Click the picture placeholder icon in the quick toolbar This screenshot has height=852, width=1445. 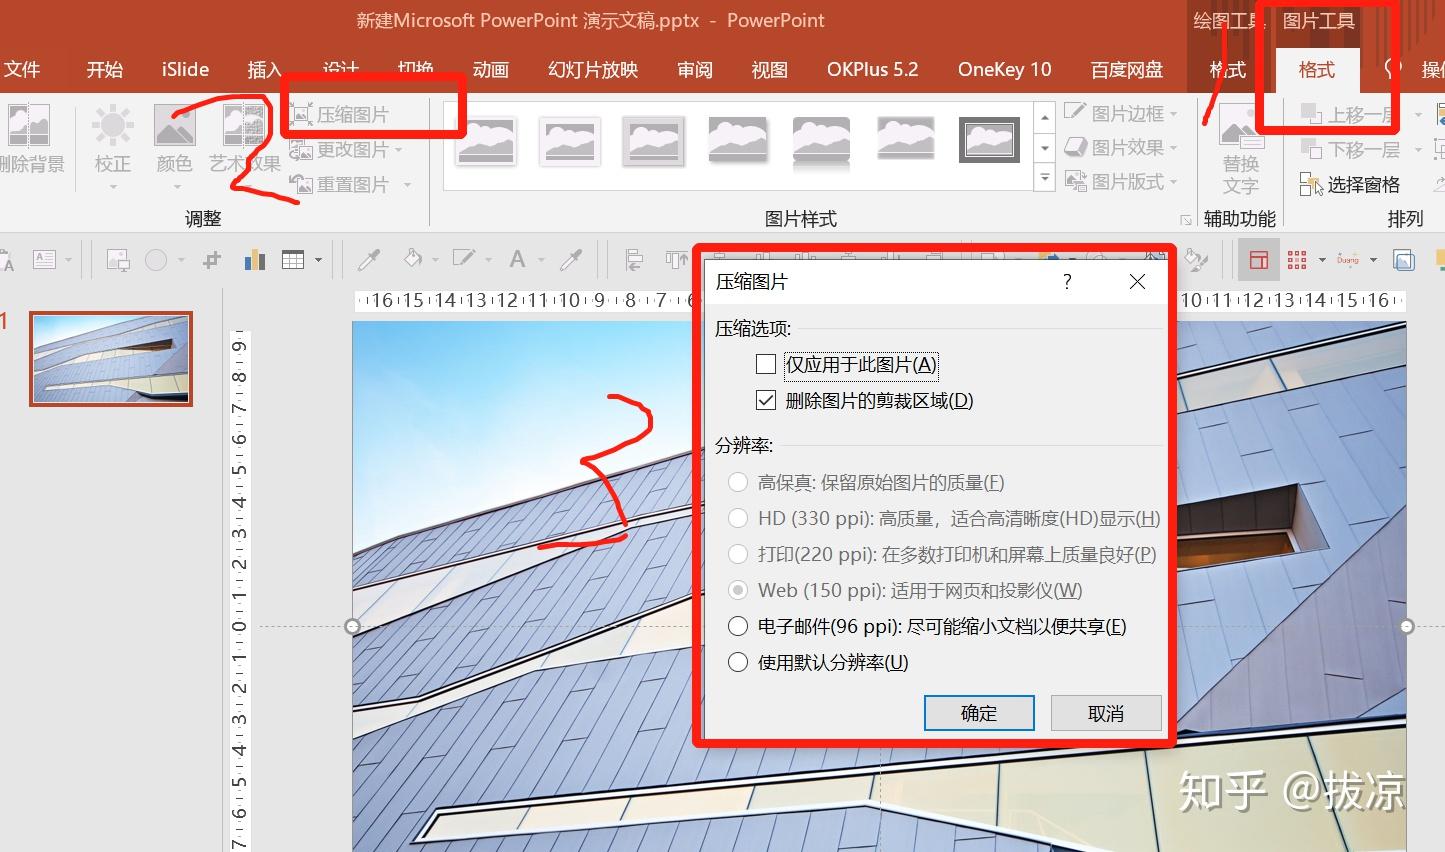point(118,260)
